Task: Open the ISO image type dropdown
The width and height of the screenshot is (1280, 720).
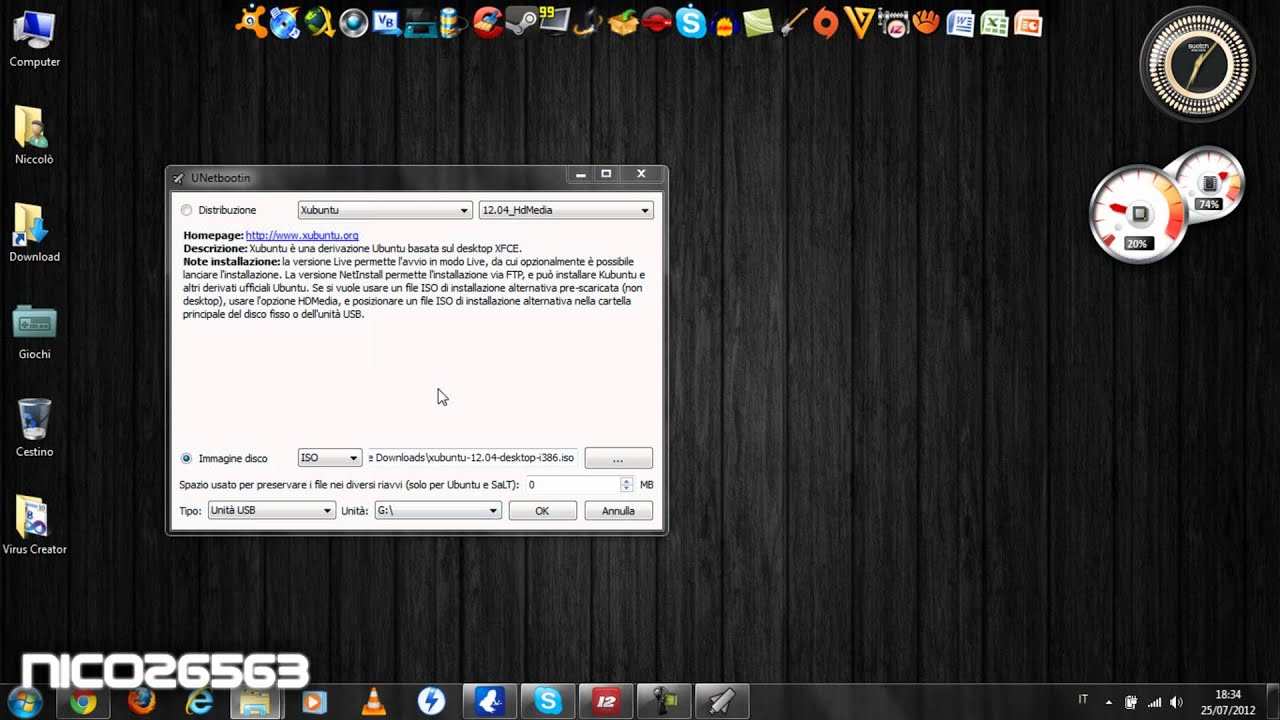Action: tap(330, 458)
